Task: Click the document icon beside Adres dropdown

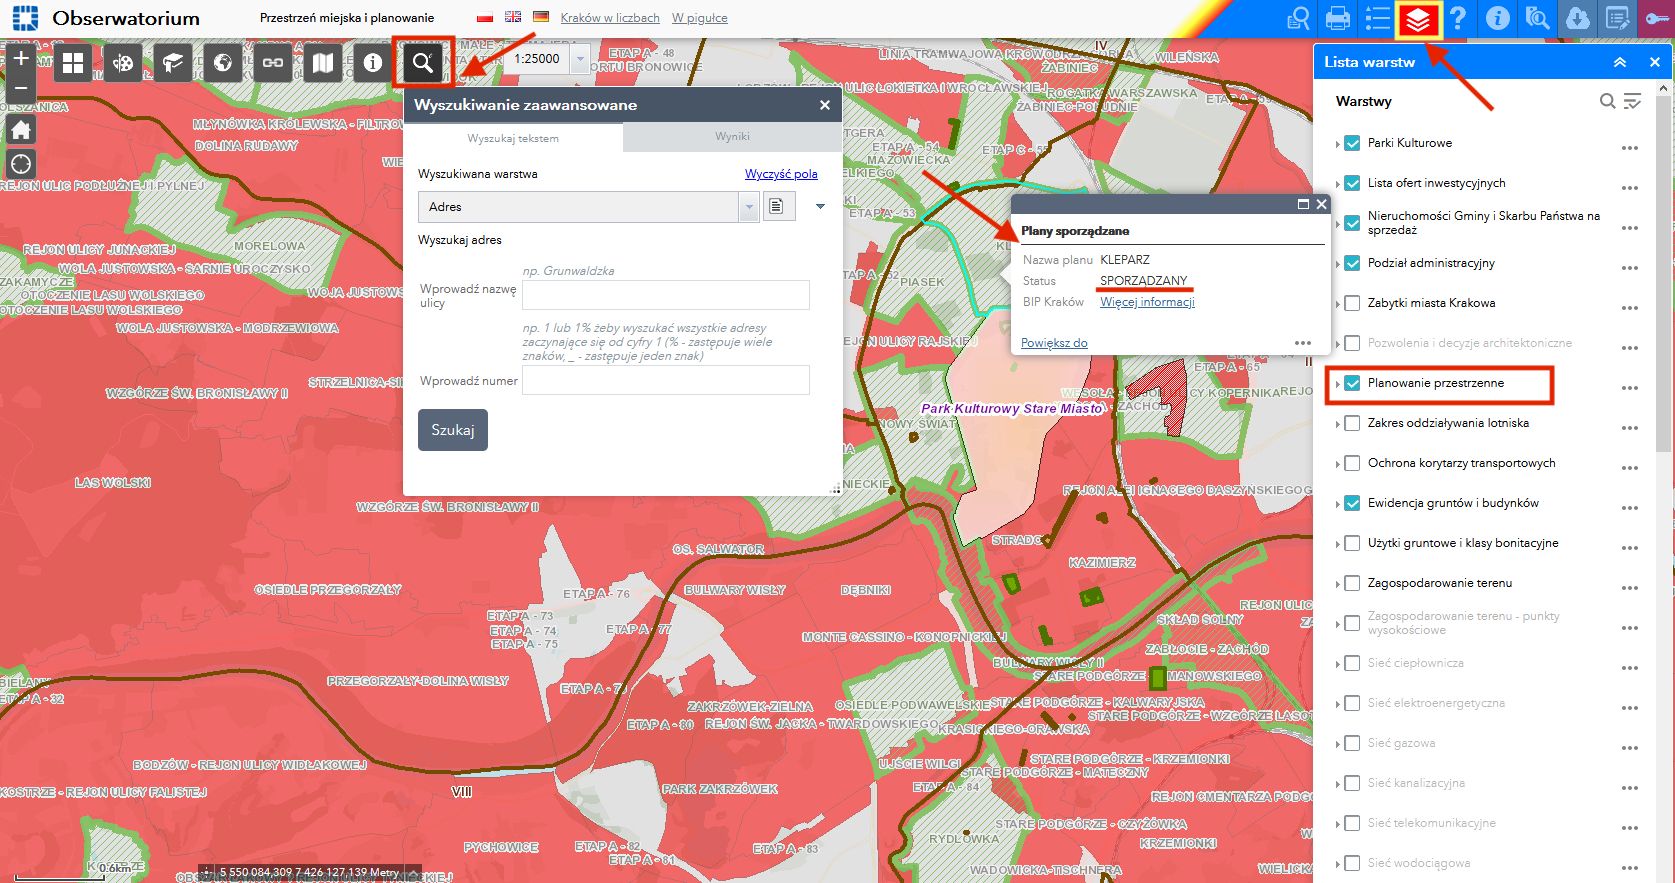Action: pos(778,207)
